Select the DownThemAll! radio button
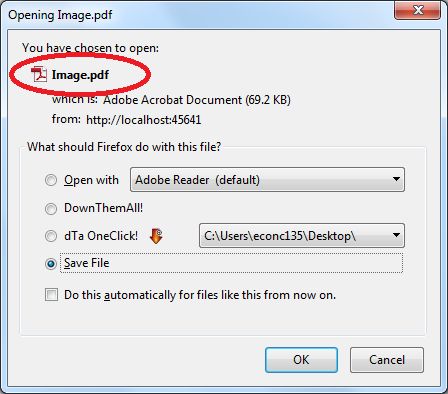 click(51, 209)
